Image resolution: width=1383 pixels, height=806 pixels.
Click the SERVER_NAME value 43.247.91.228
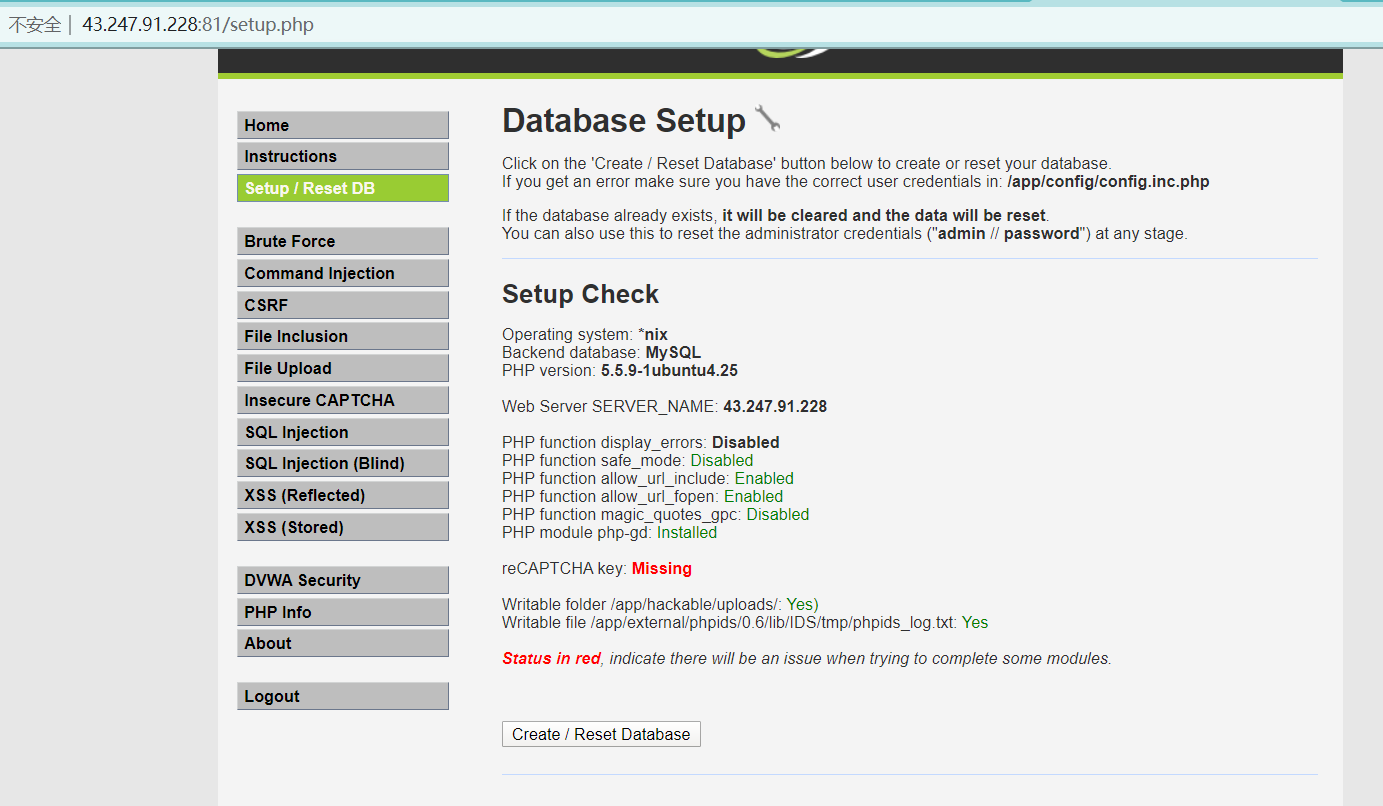[775, 406]
